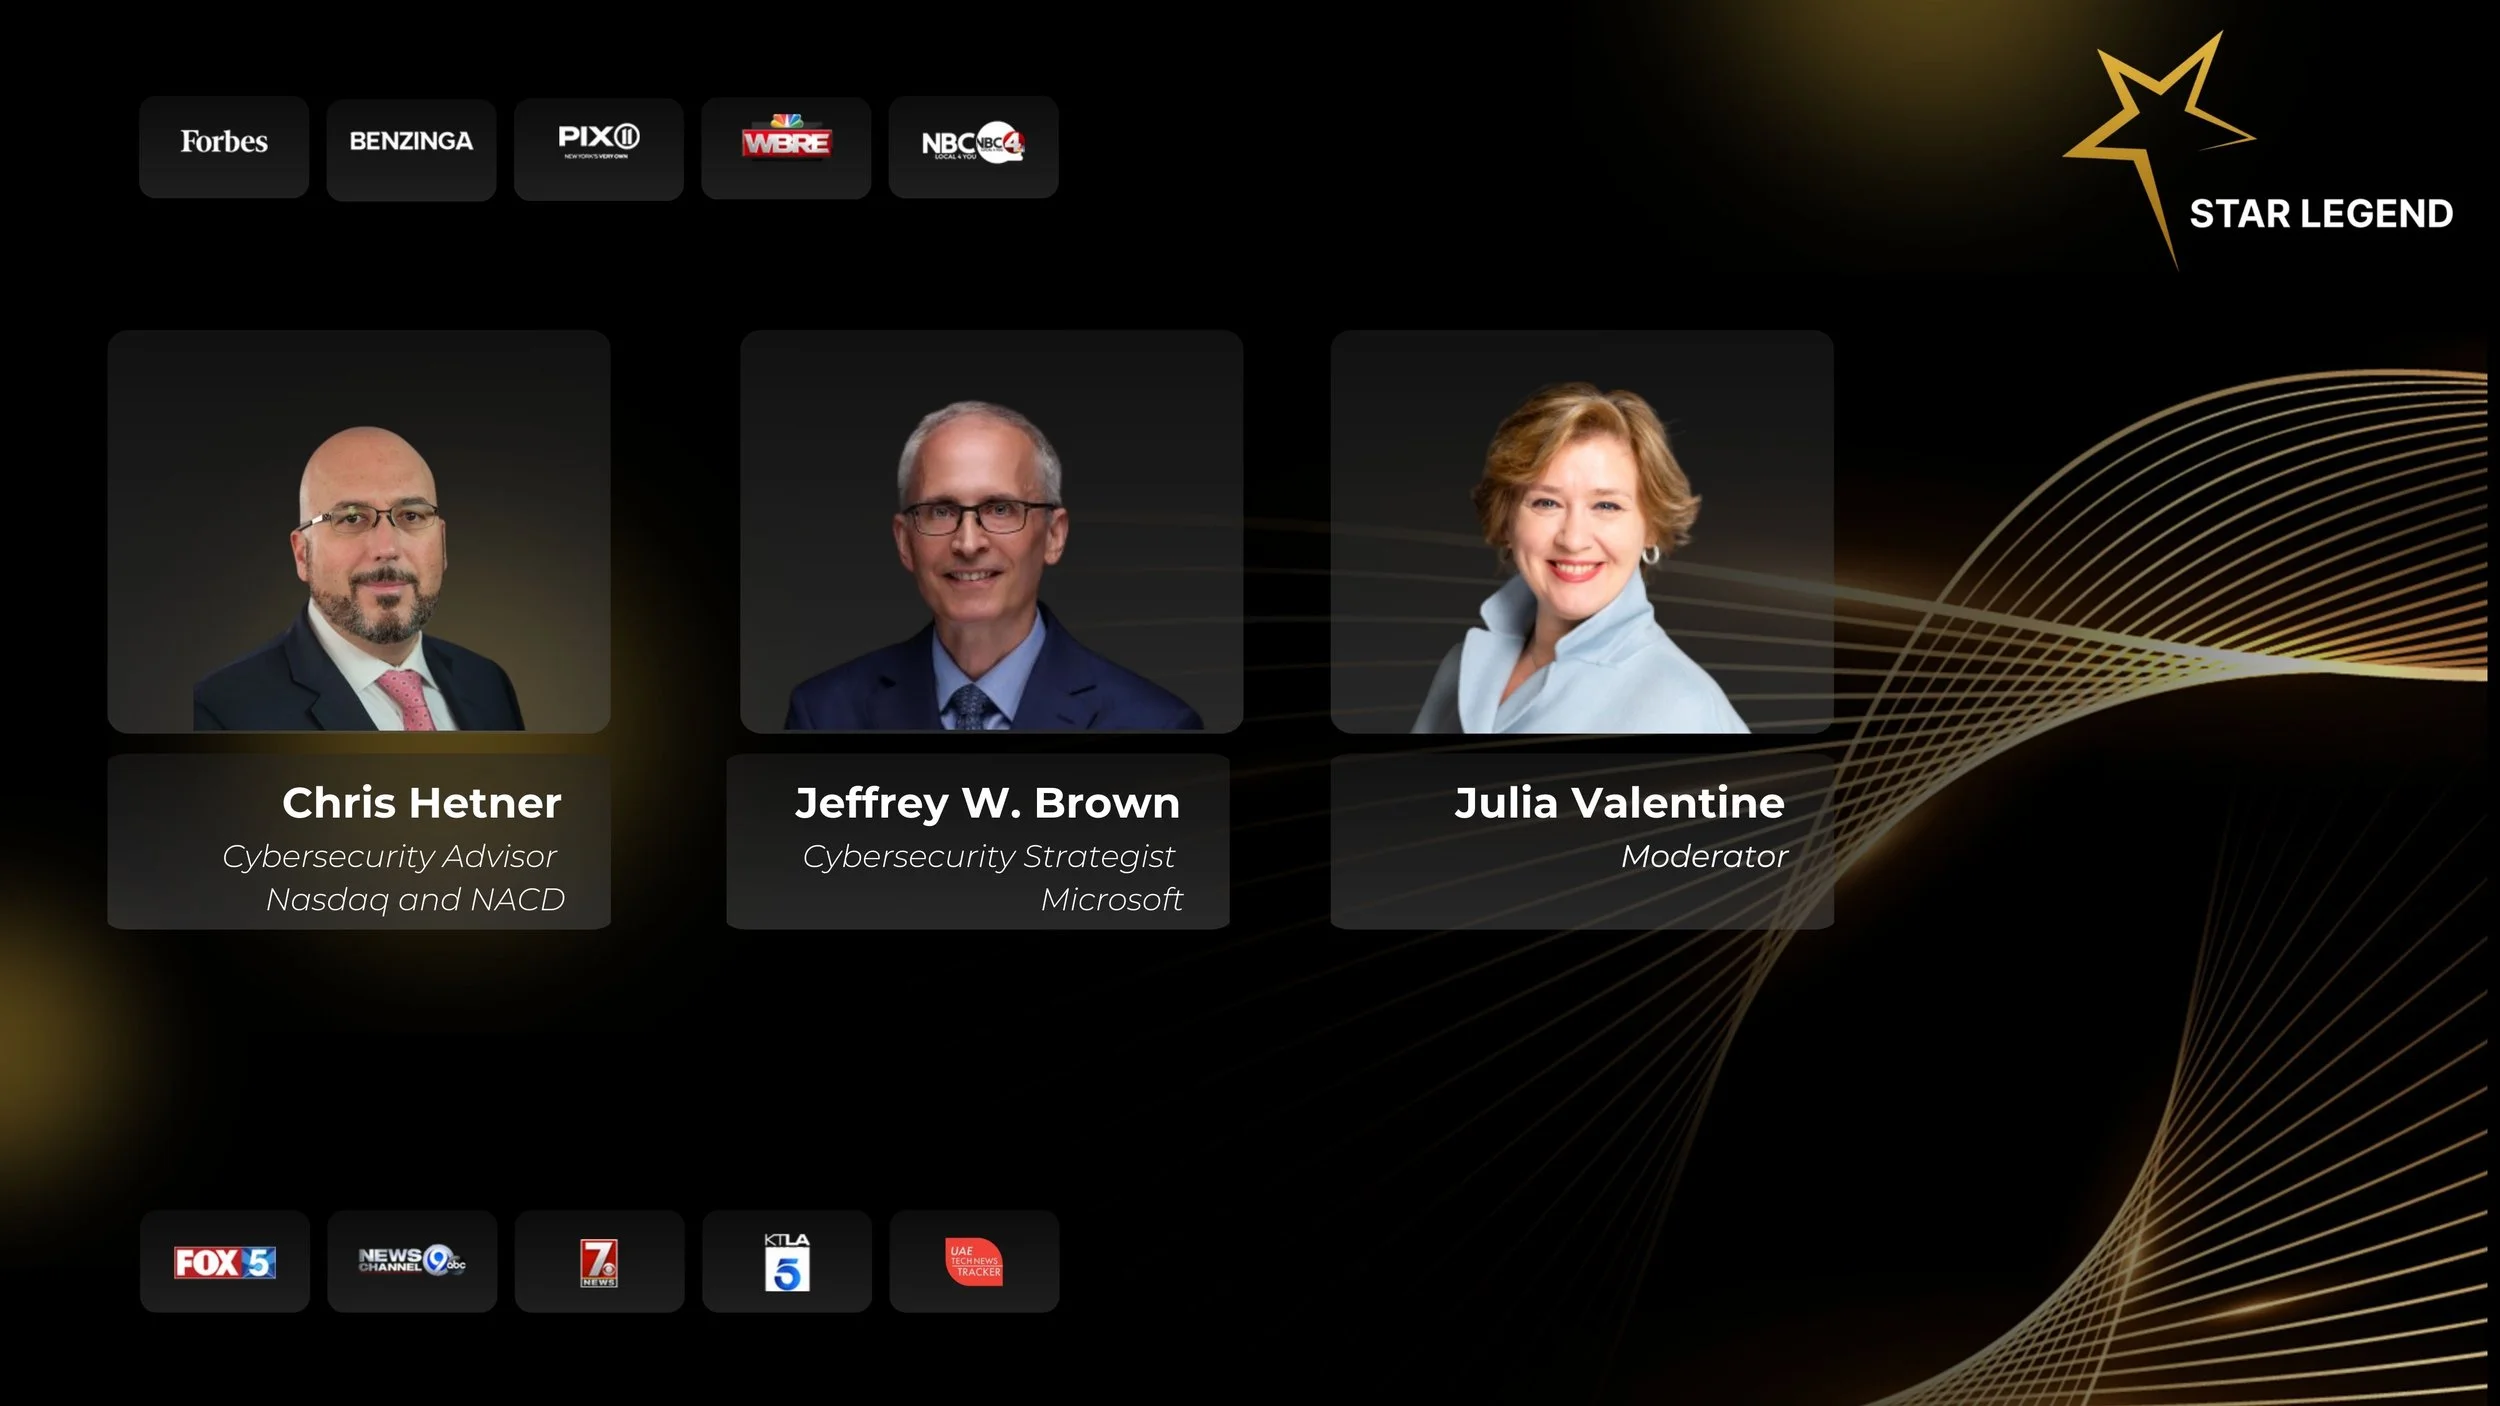Click the FOX 5 logo tile
The image size is (2500, 1406).
(224, 1261)
